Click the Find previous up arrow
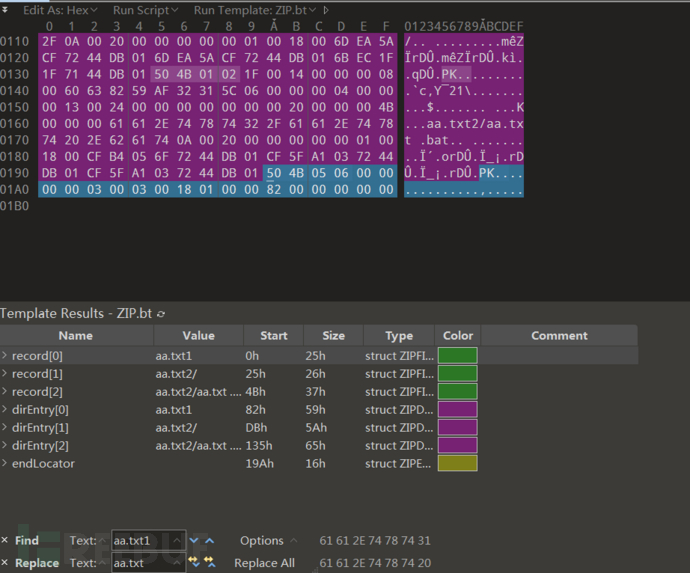 point(210,541)
